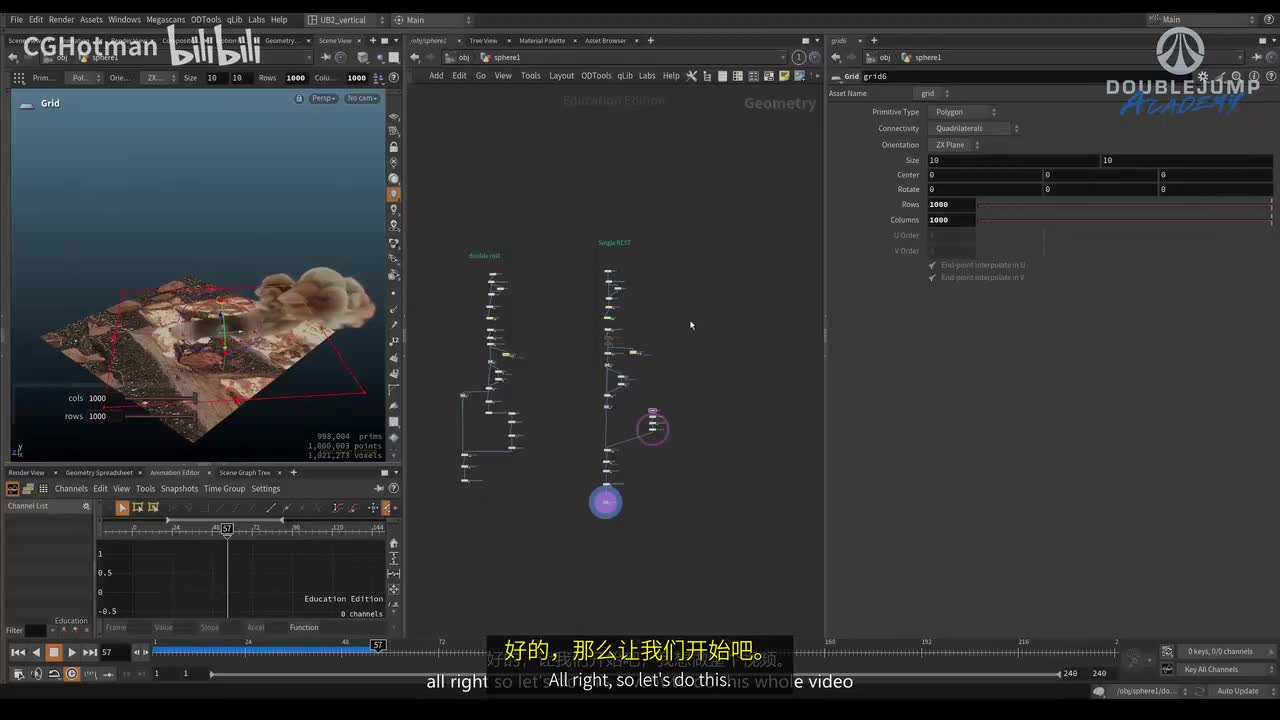Toggle viewport lock icon beside Persp
The height and width of the screenshot is (720, 1280).
pyautogui.click(x=299, y=98)
